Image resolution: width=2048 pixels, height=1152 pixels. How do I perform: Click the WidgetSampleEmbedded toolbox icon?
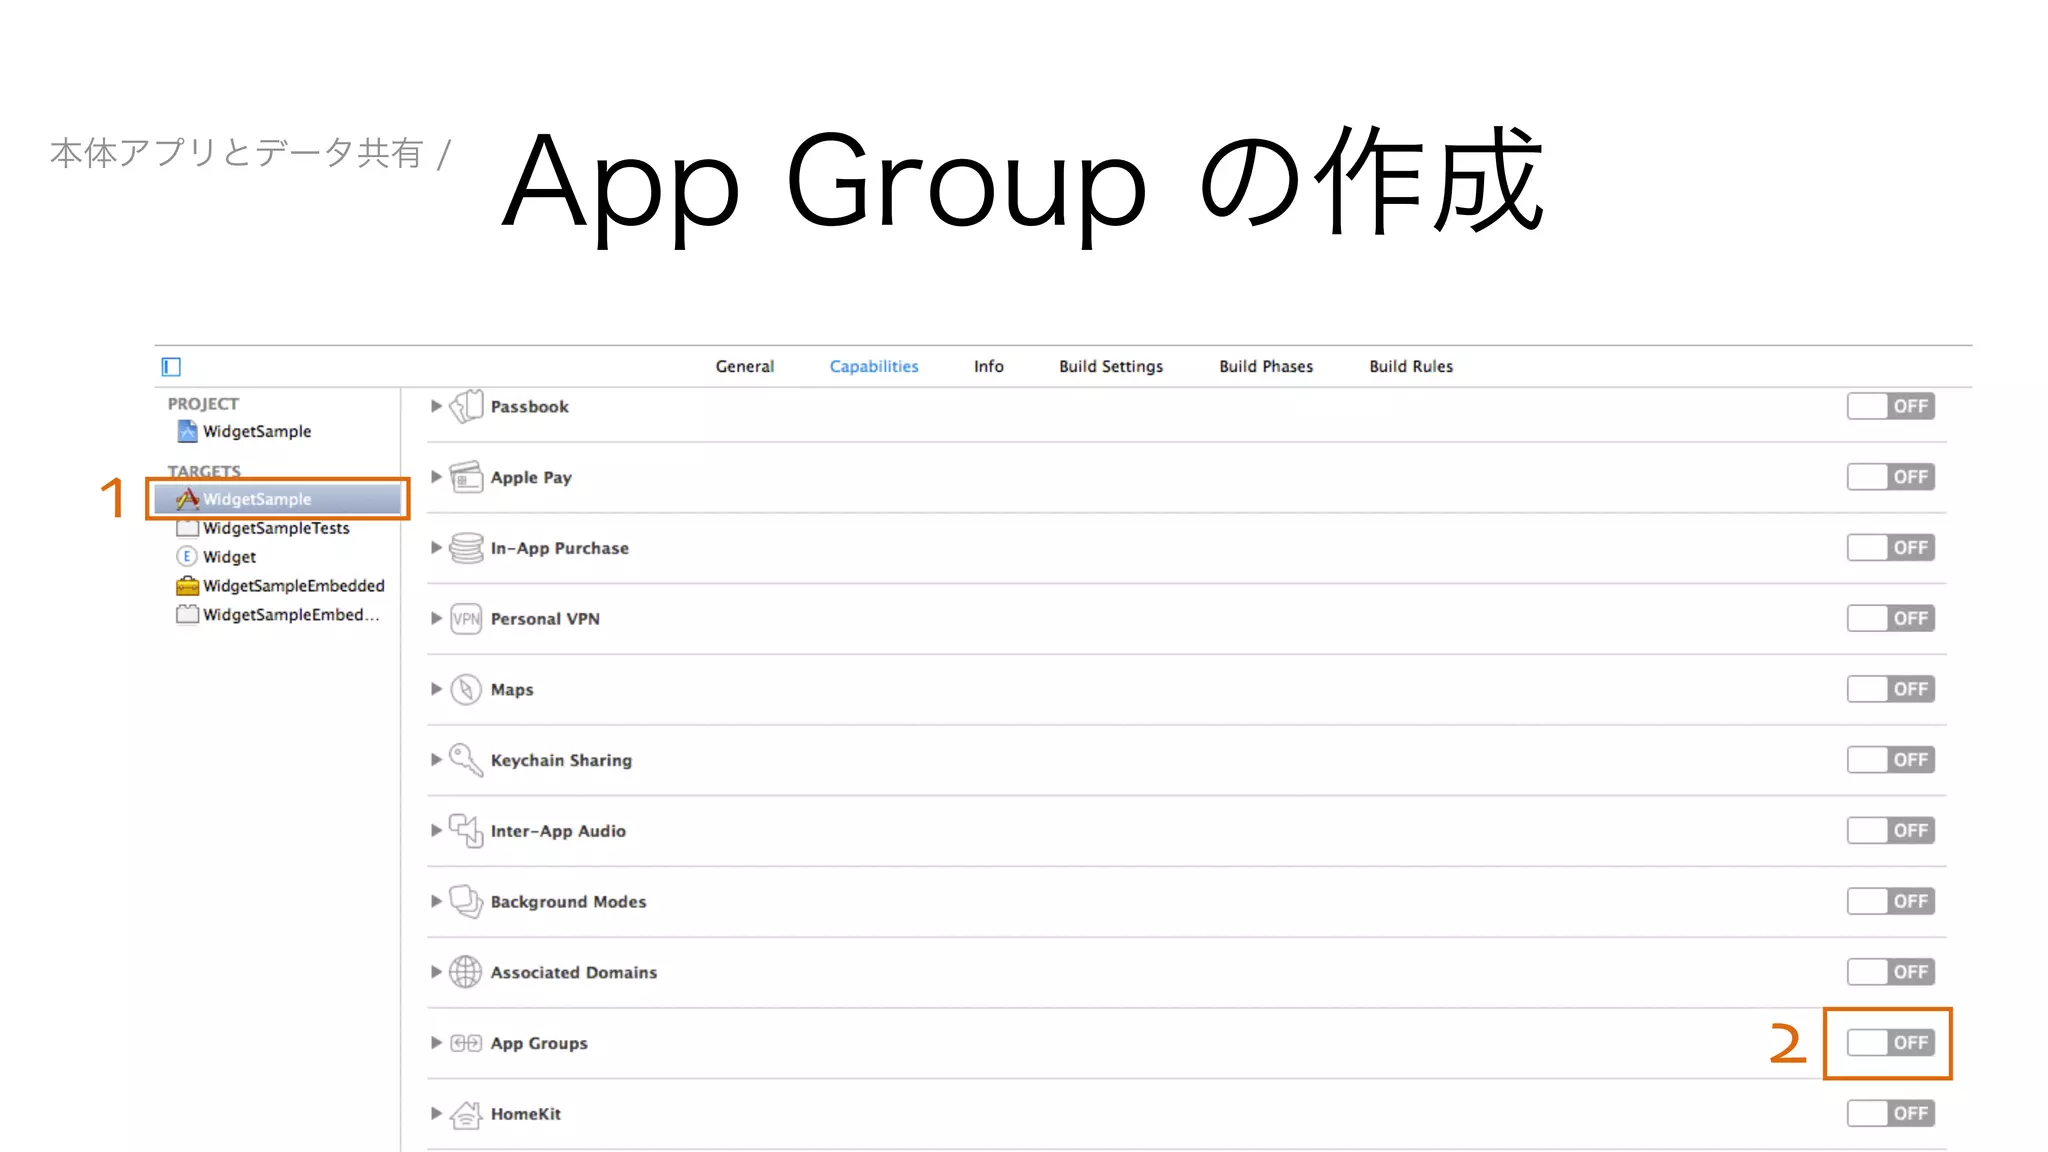click(187, 585)
